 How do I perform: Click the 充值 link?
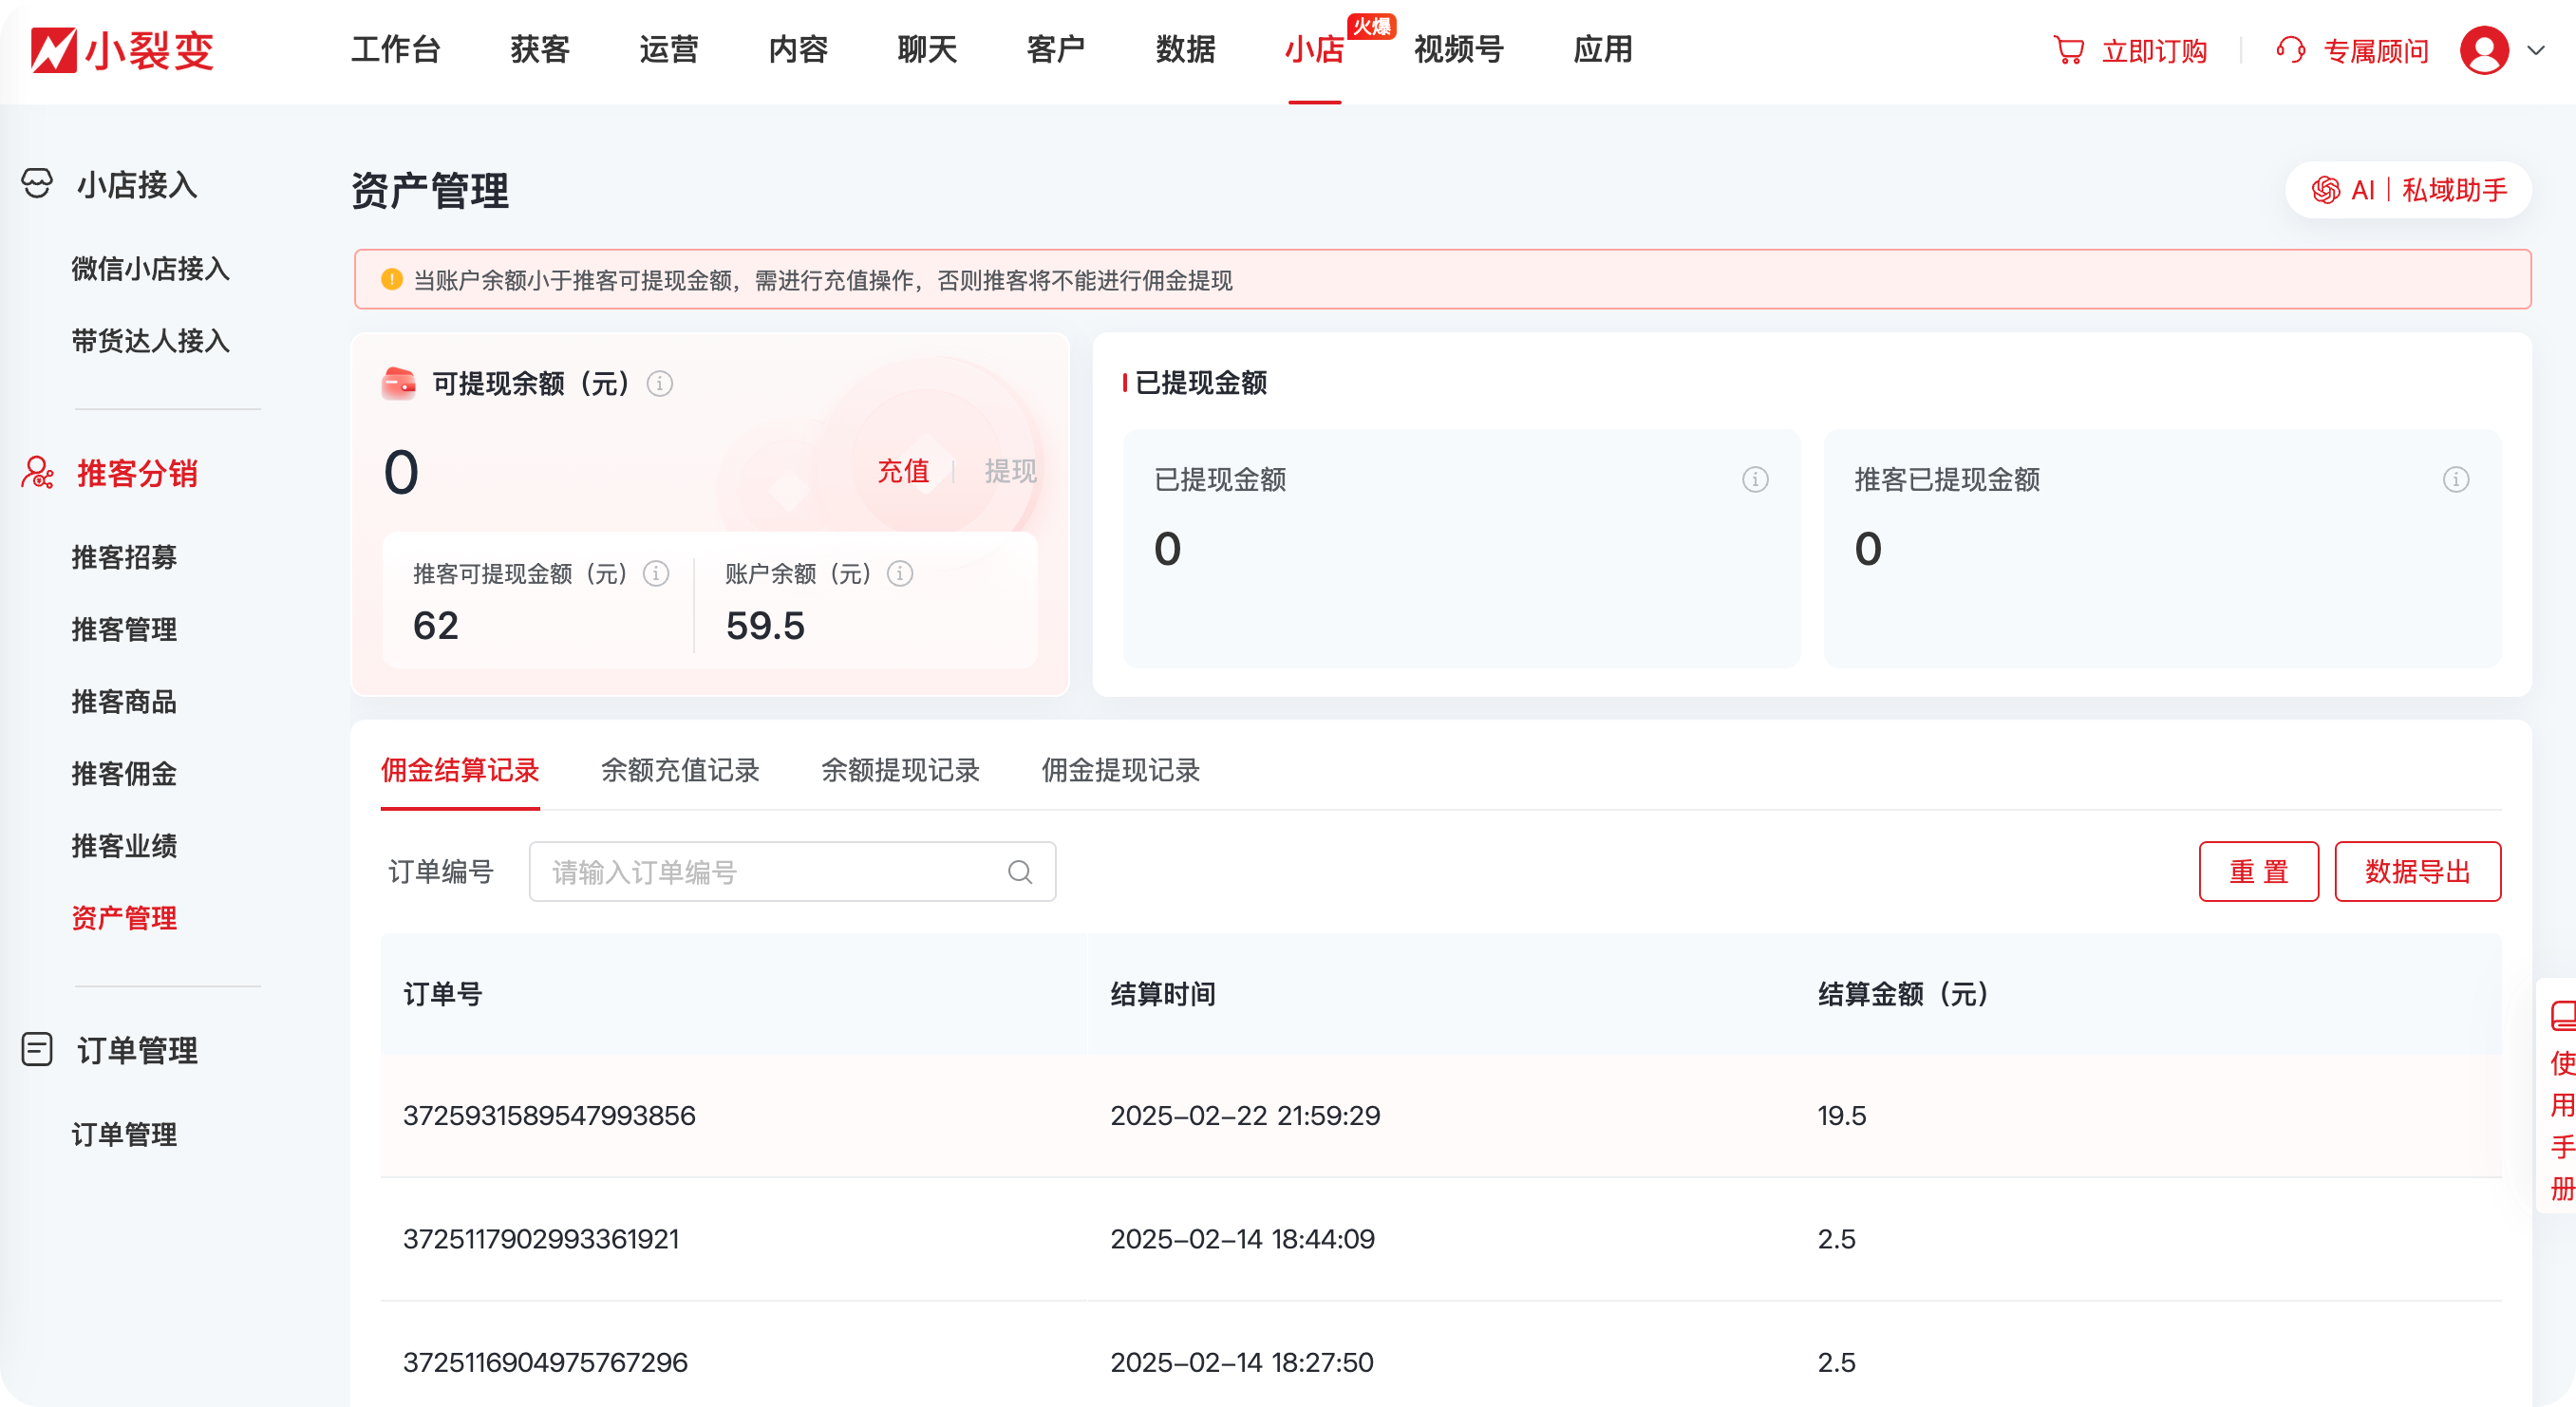click(x=903, y=471)
